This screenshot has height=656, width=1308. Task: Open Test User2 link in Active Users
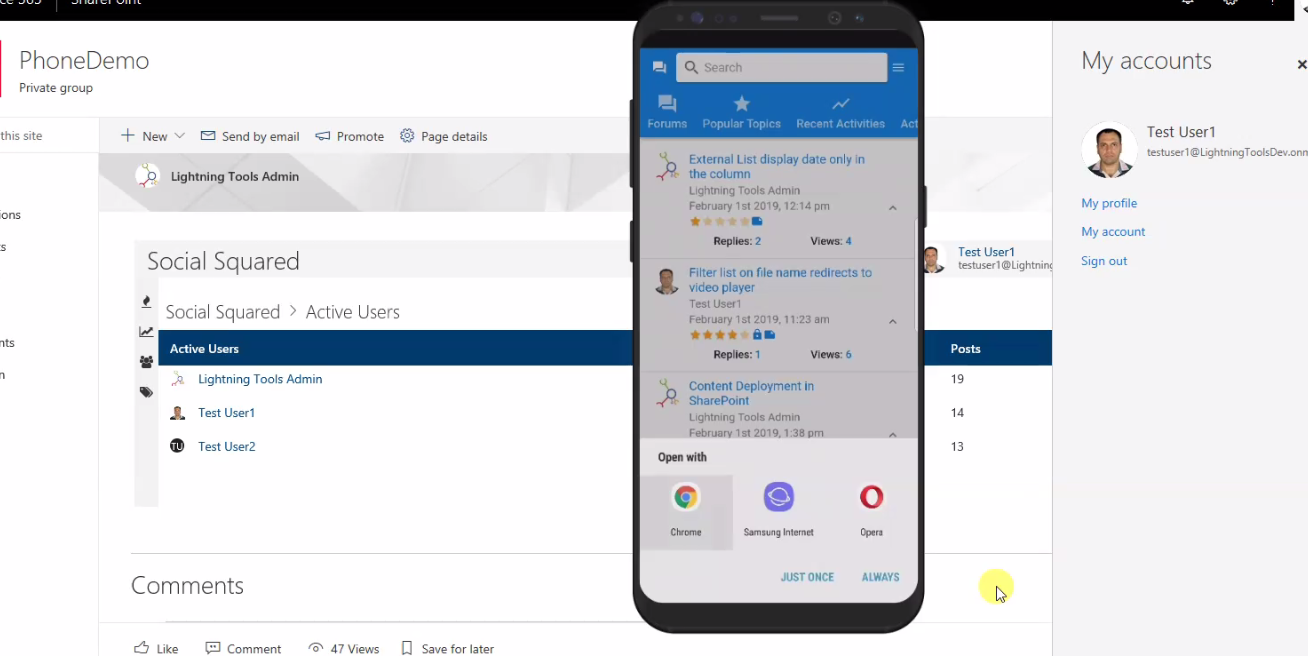point(226,446)
